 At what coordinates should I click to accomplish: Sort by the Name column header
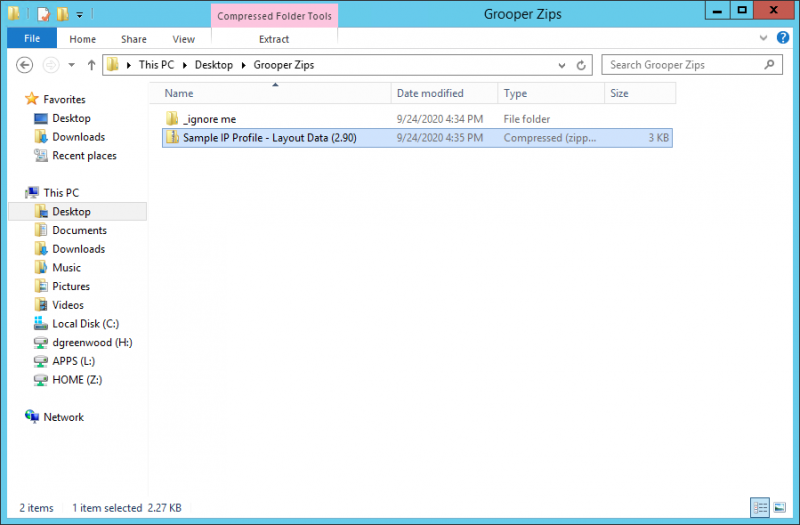(270, 93)
